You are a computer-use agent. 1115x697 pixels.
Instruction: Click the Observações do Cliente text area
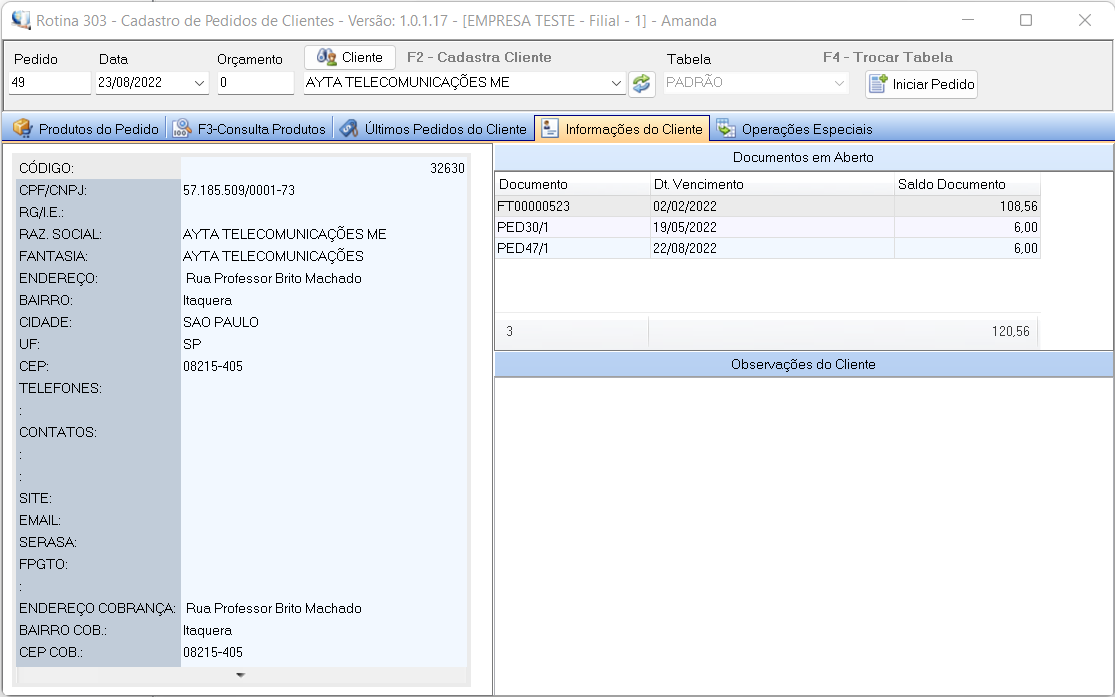(x=804, y=536)
